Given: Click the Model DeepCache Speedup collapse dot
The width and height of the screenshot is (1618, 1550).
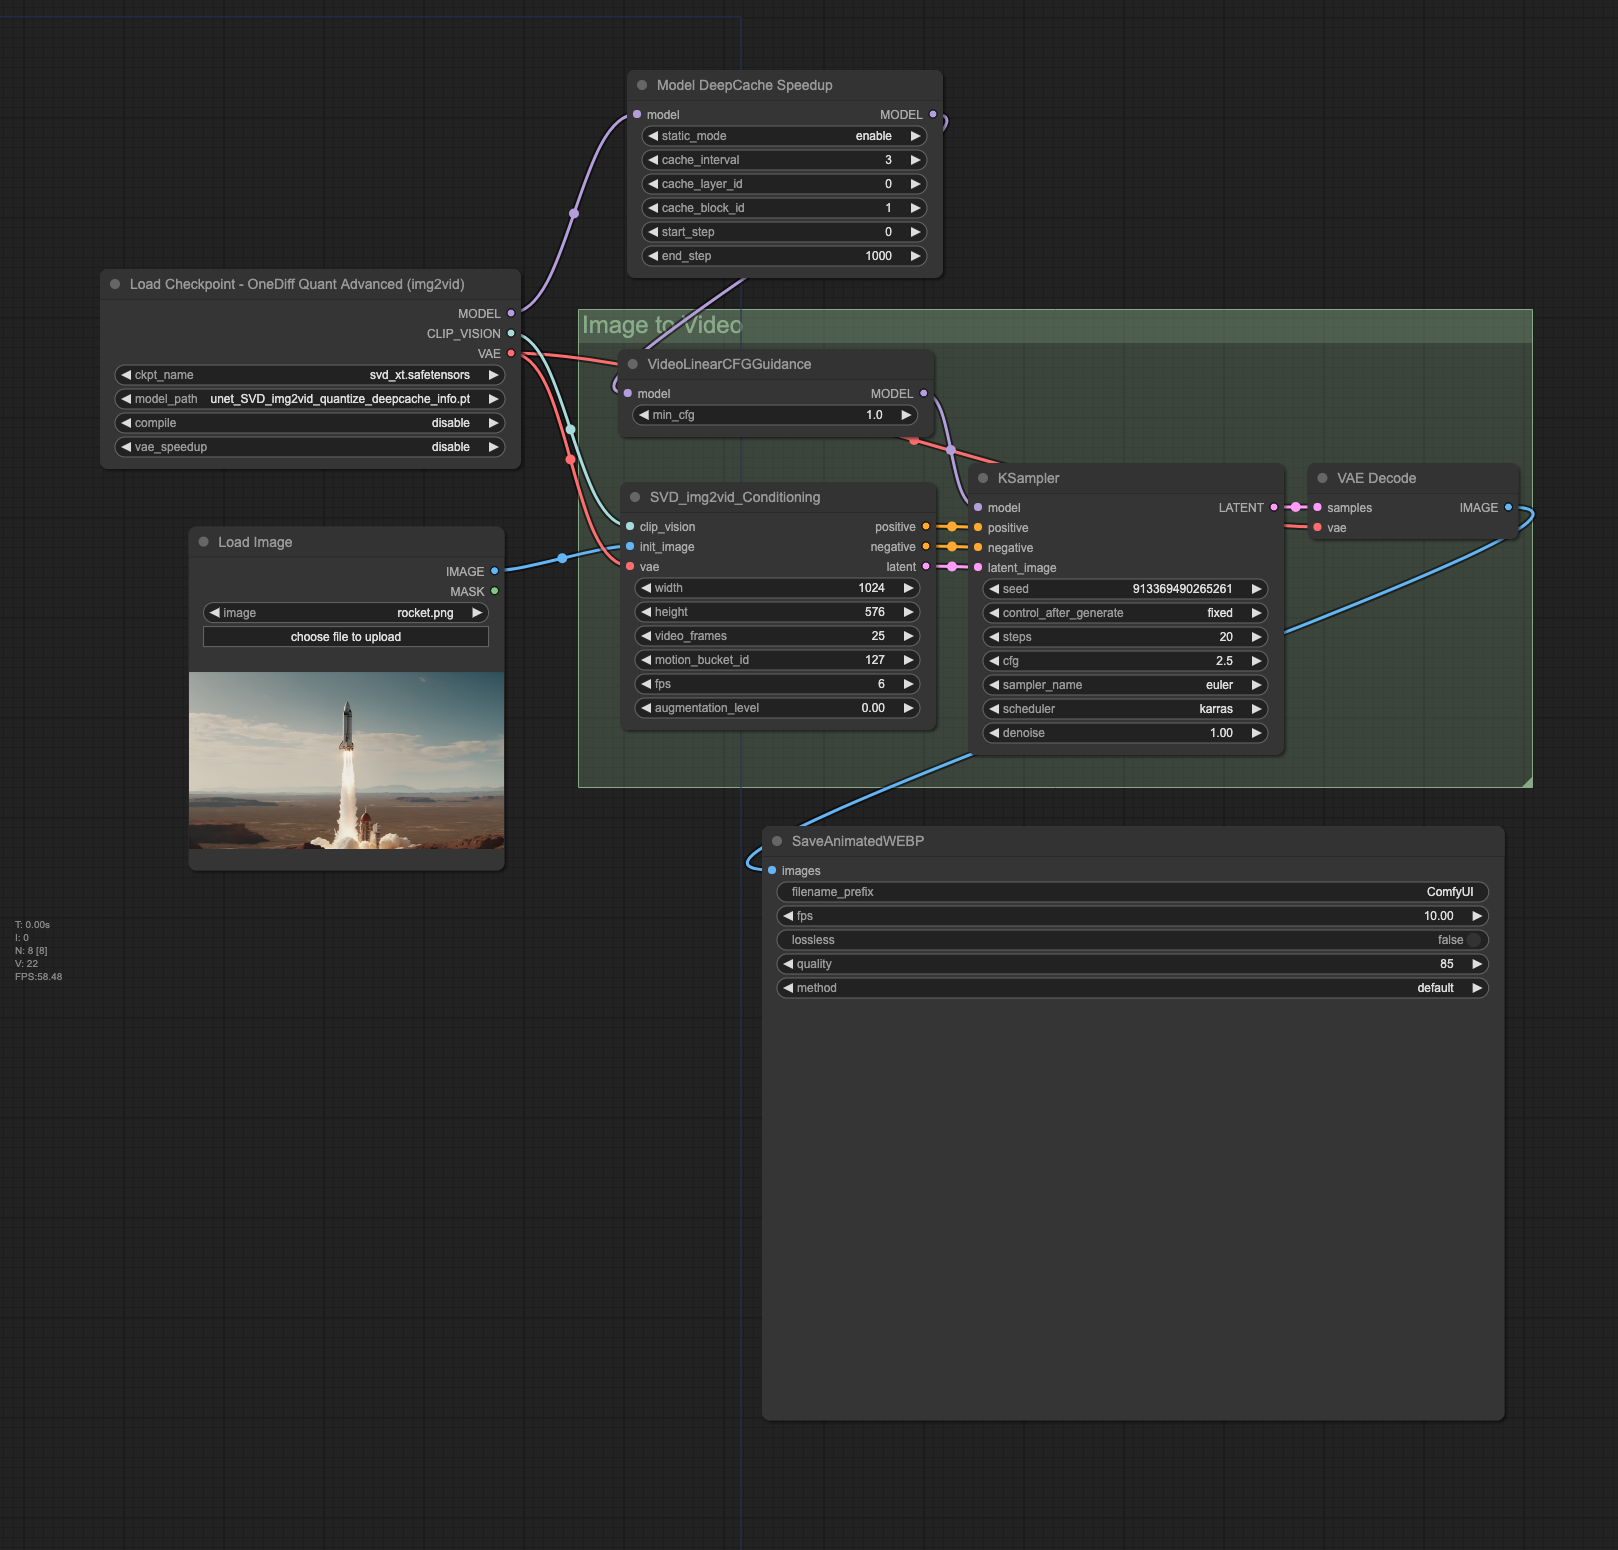Looking at the screenshot, I should pyautogui.click(x=642, y=85).
